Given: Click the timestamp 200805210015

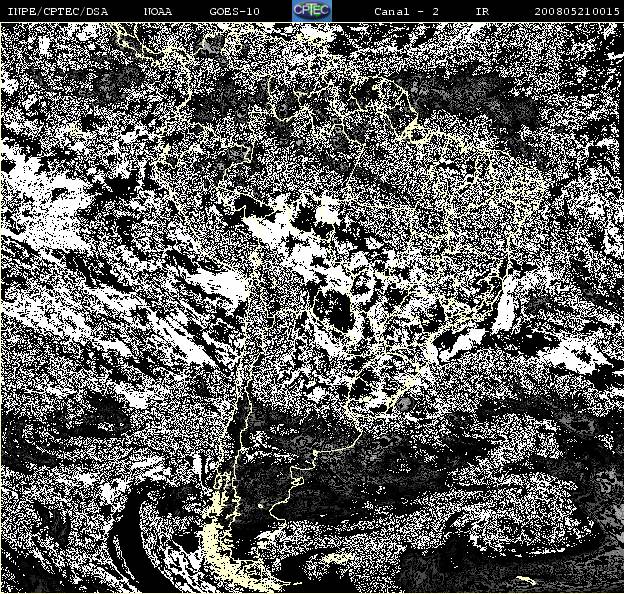Looking at the screenshot, I should pyautogui.click(x=577, y=11).
